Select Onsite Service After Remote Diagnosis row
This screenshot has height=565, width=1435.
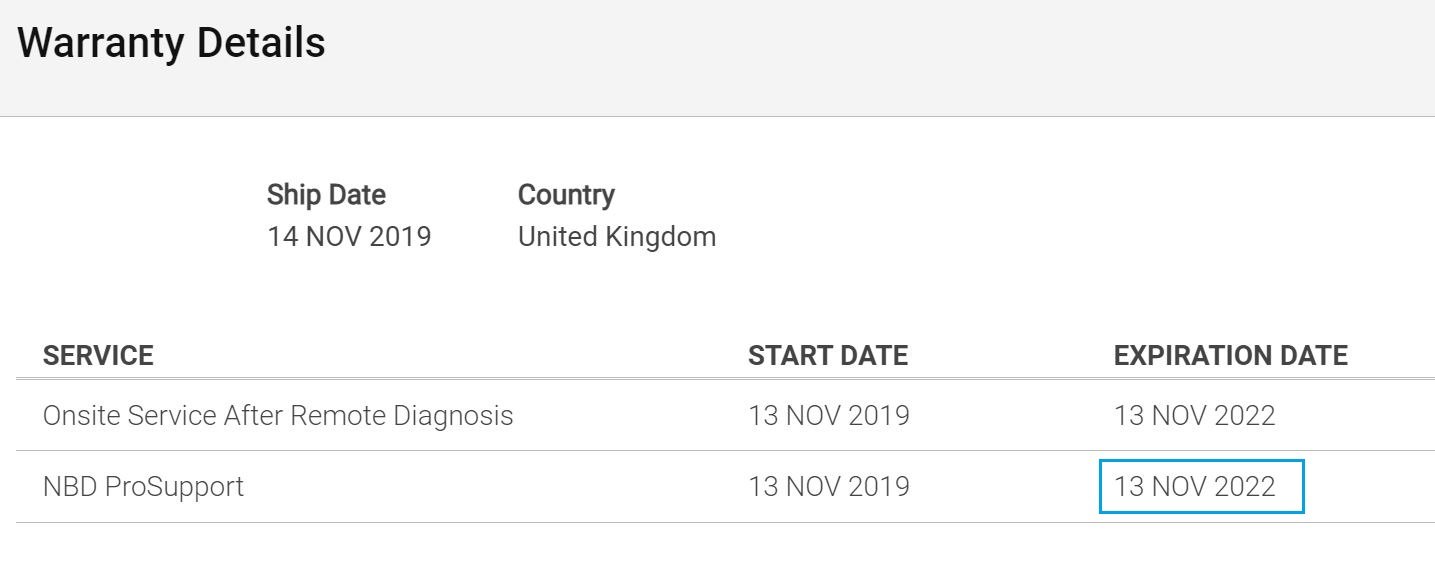click(x=725, y=415)
